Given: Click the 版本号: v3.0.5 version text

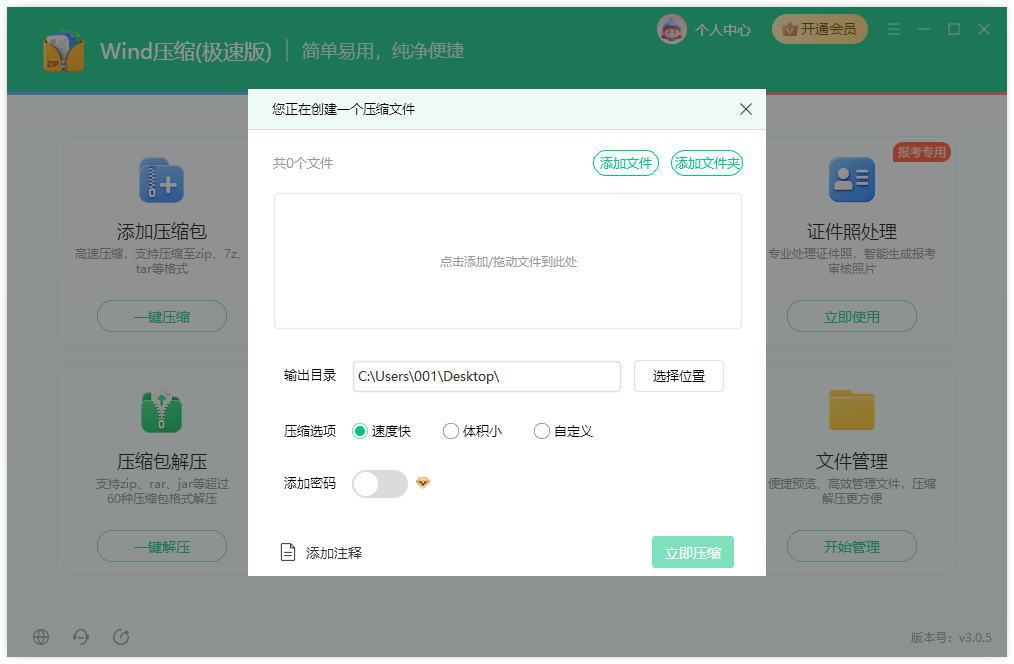Looking at the screenshot, I should [x=951, y=637].
